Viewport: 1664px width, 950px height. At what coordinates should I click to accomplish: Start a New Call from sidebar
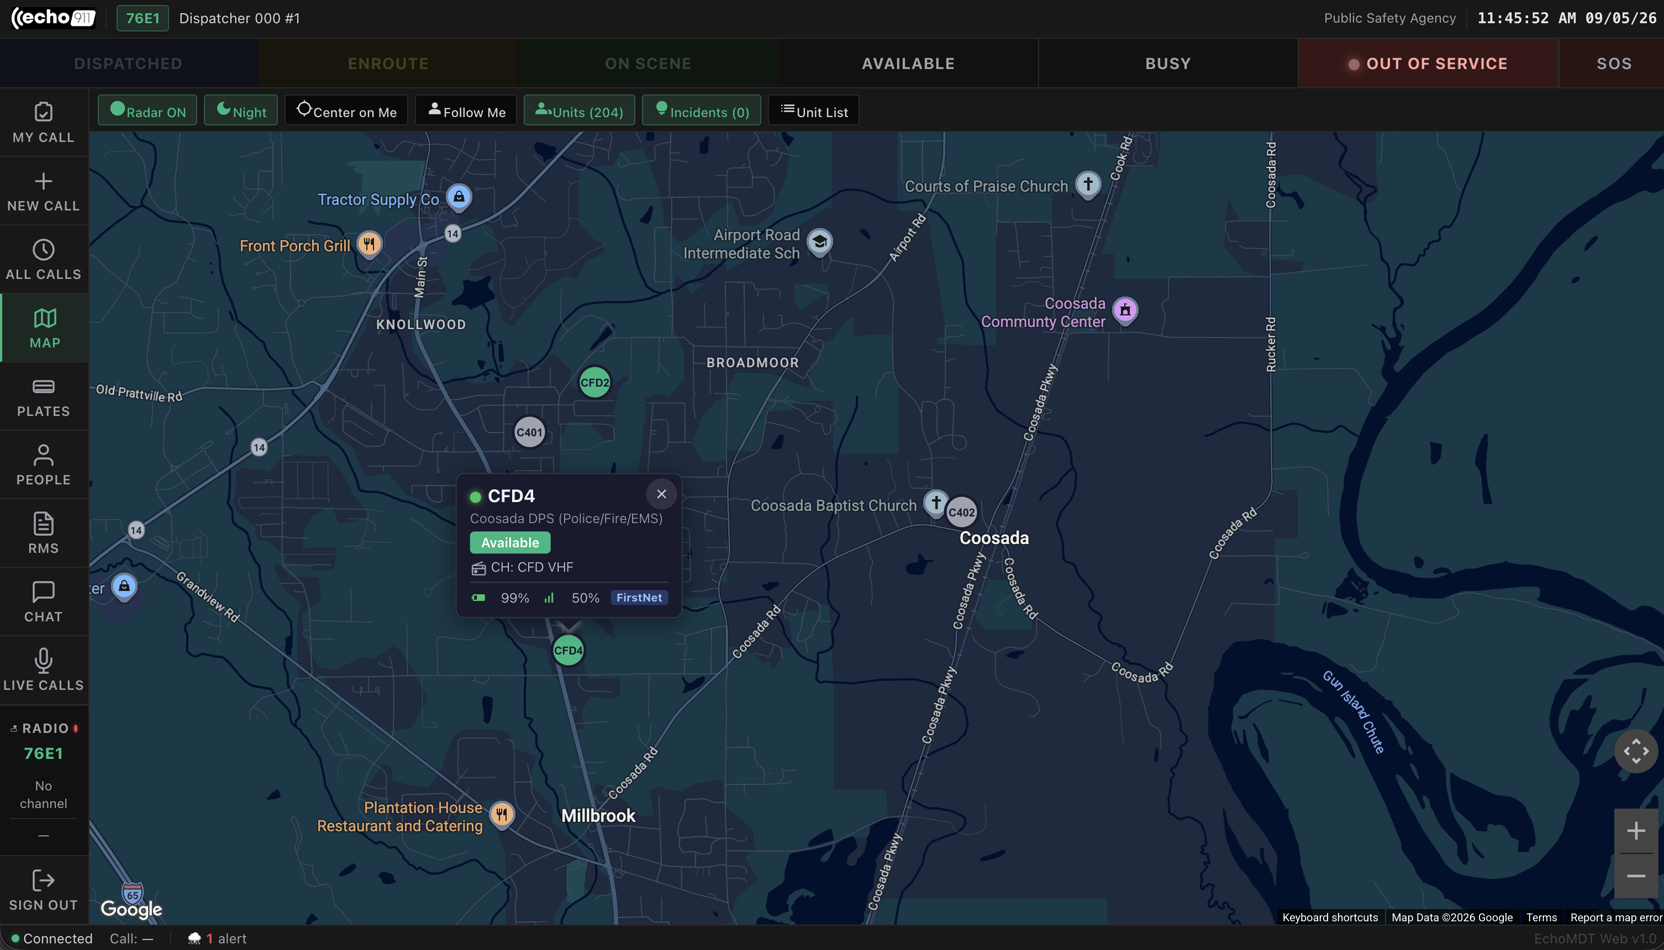click(43, 191)
